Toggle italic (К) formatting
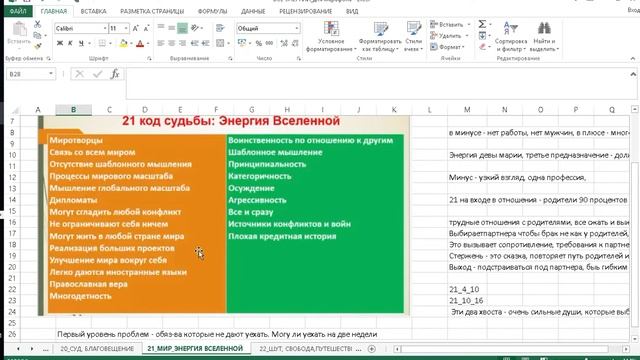This screenshot has width=640, height=360. pos(70,43)
